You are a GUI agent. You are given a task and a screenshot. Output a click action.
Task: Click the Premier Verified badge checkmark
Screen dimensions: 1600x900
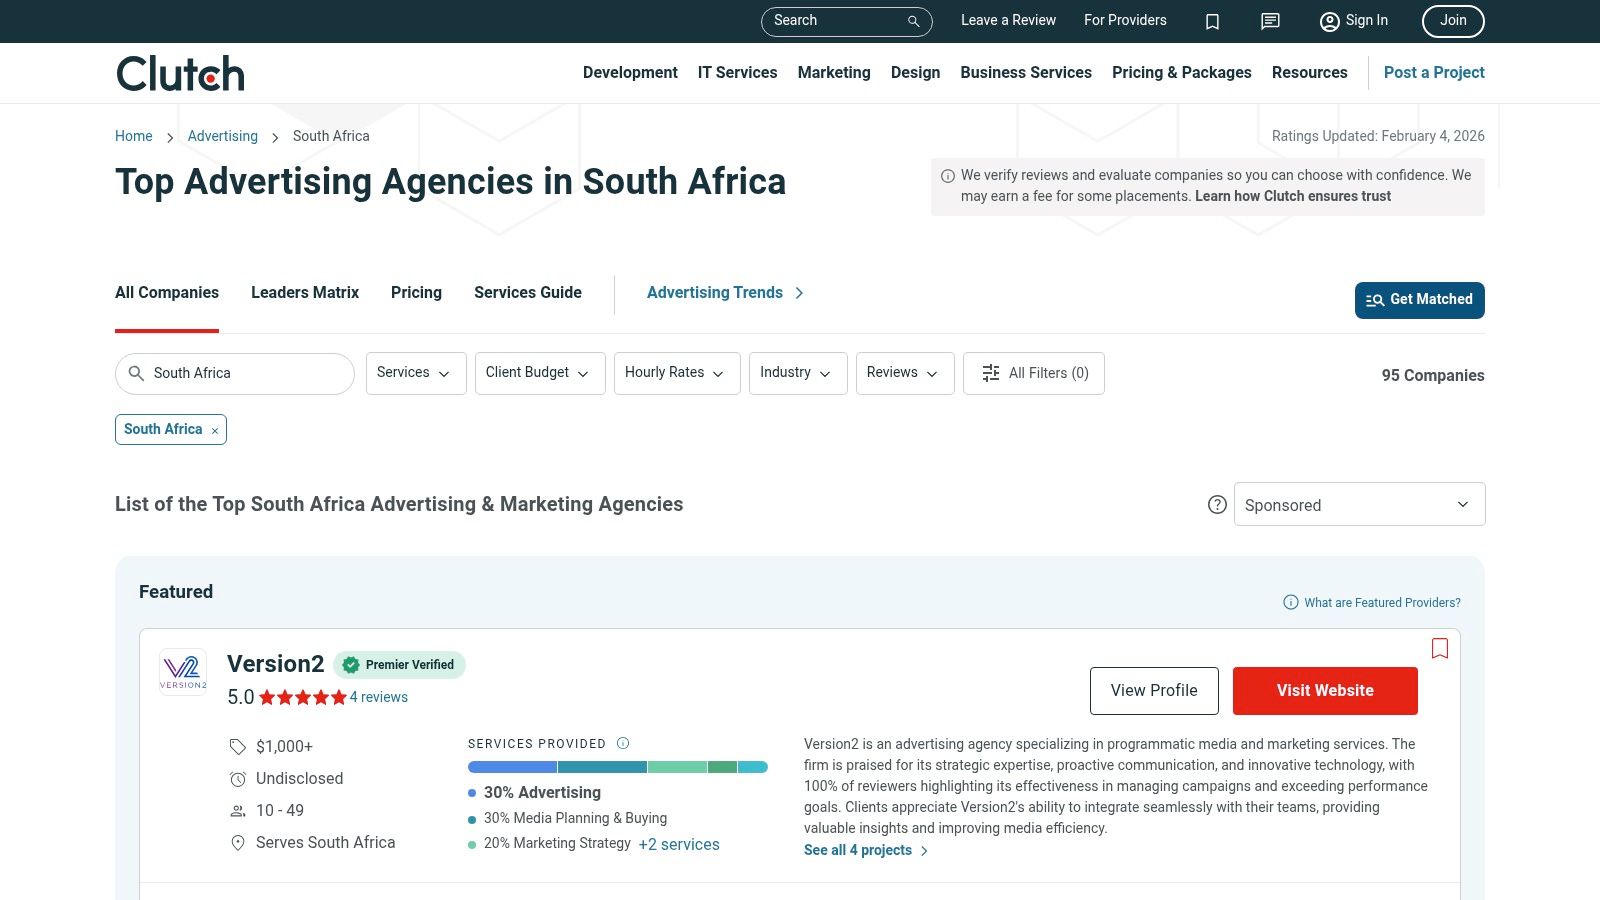pos(351,664)
